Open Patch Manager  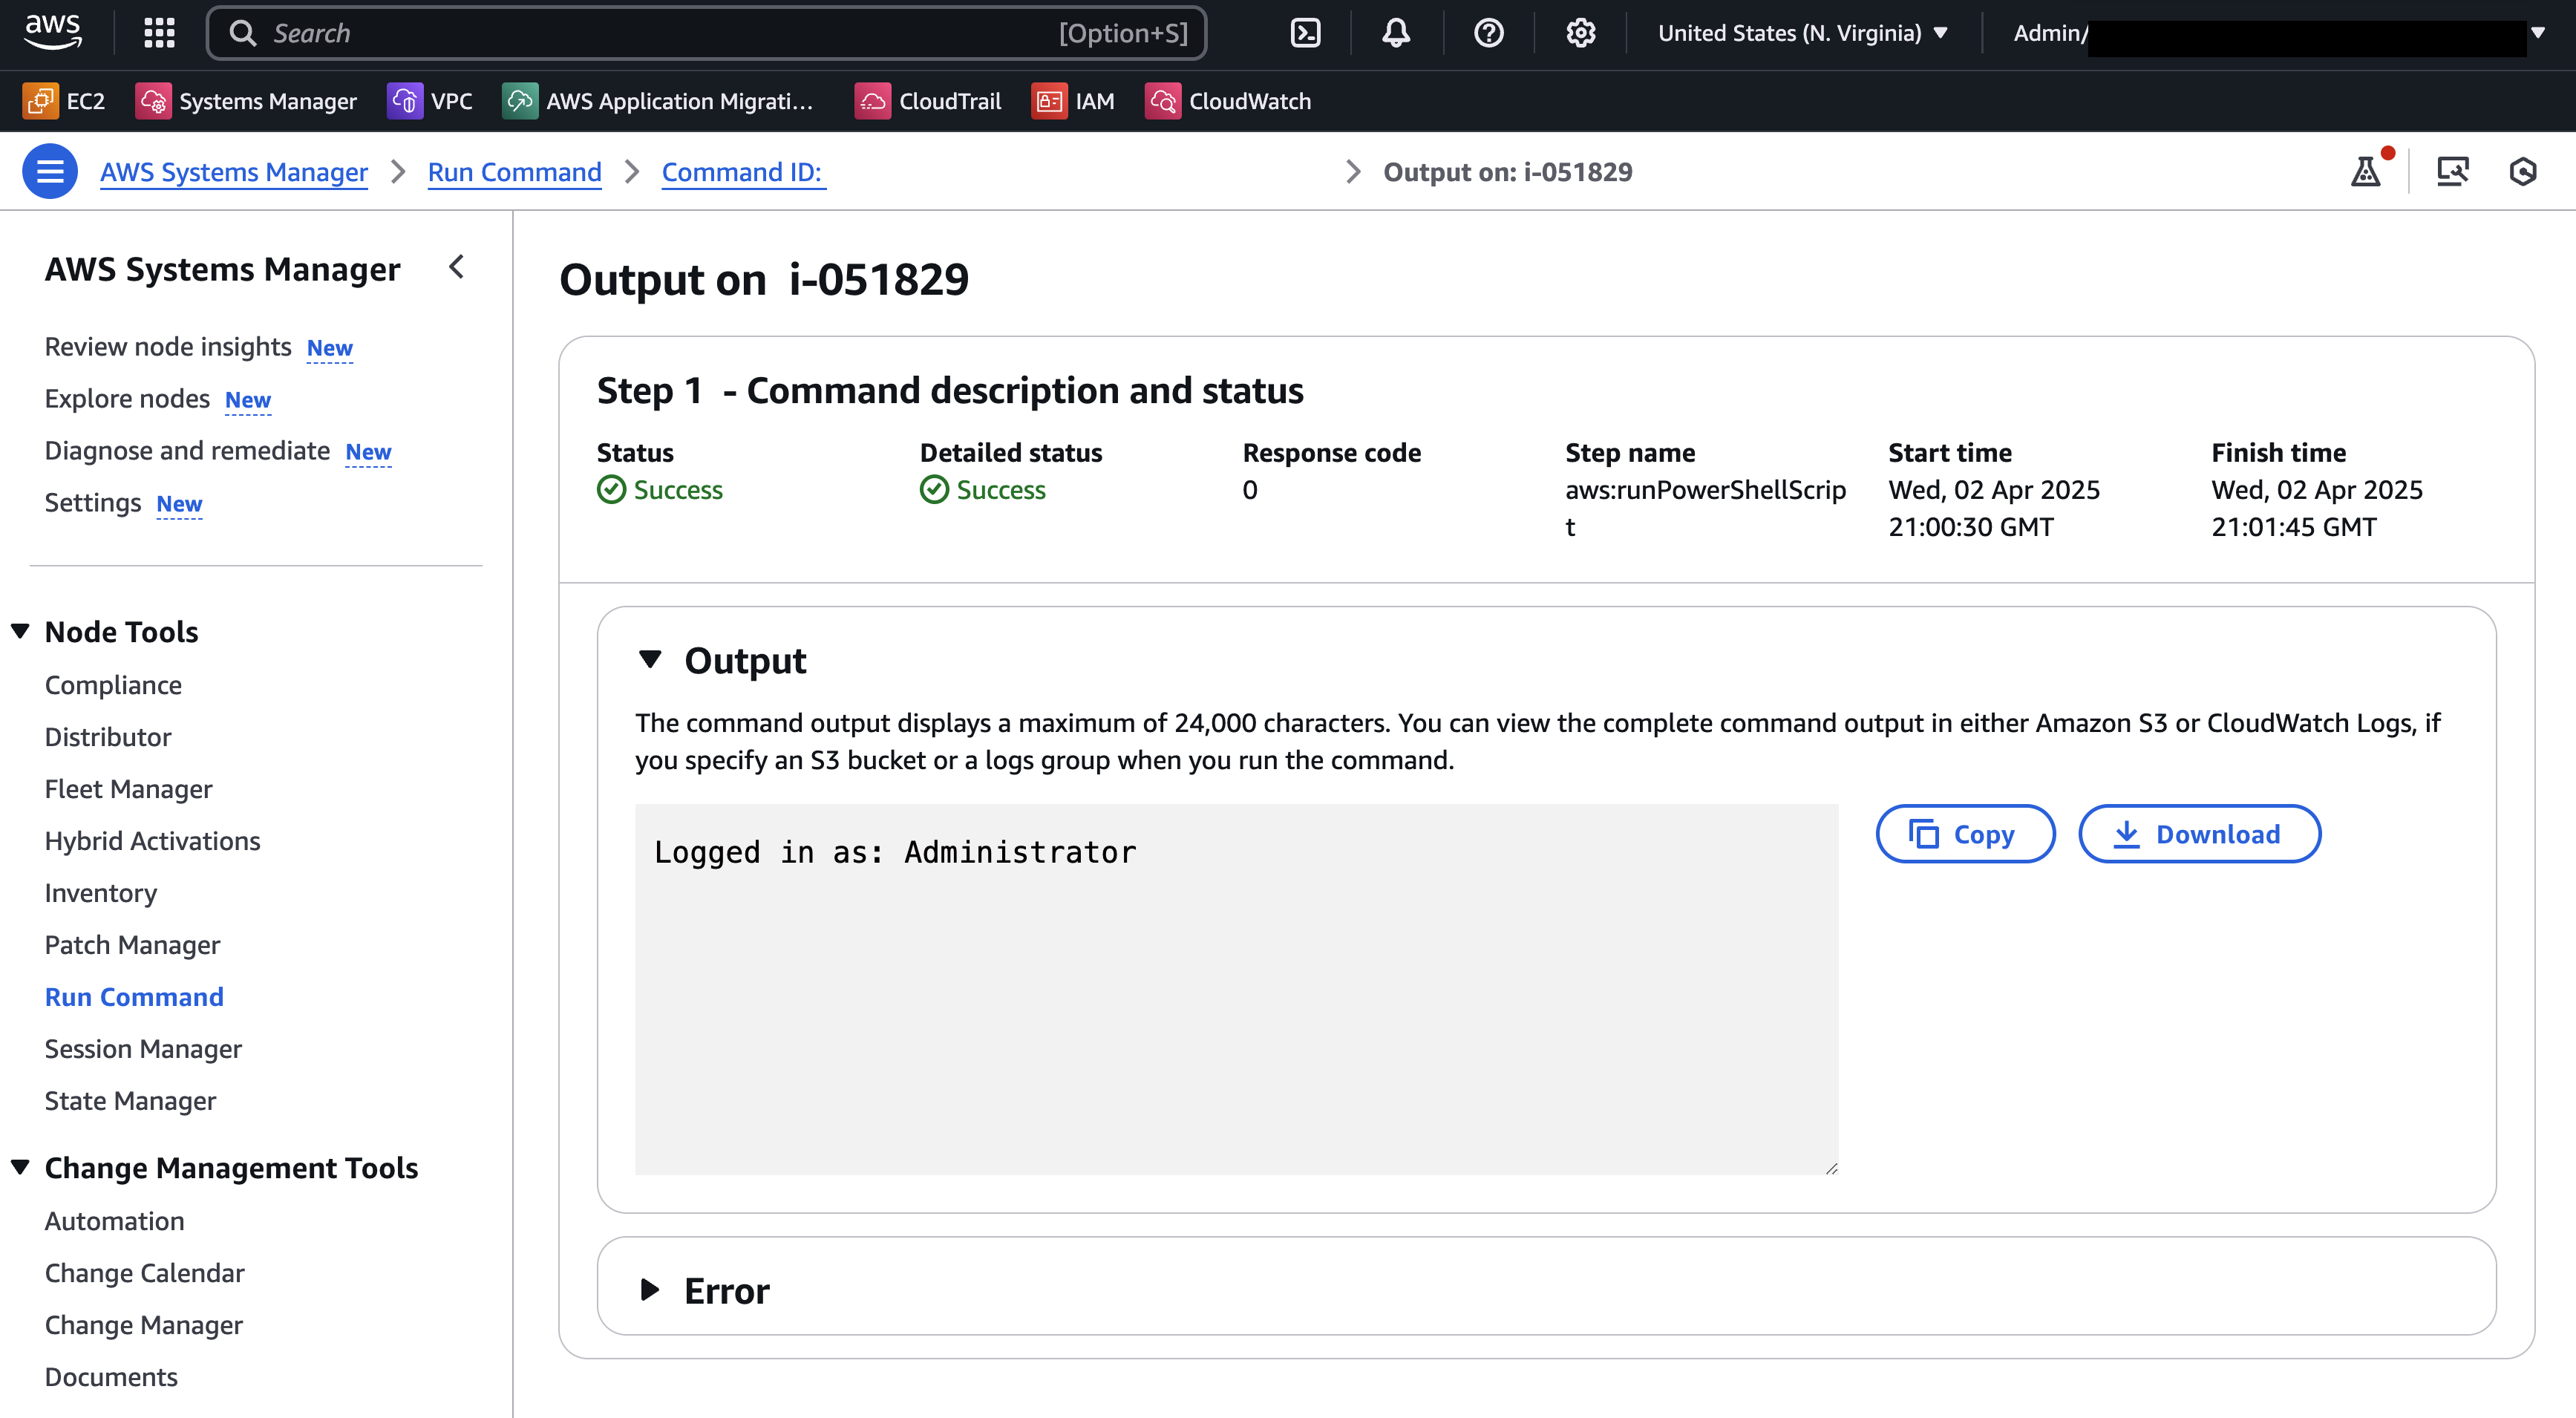click(132, 945)
